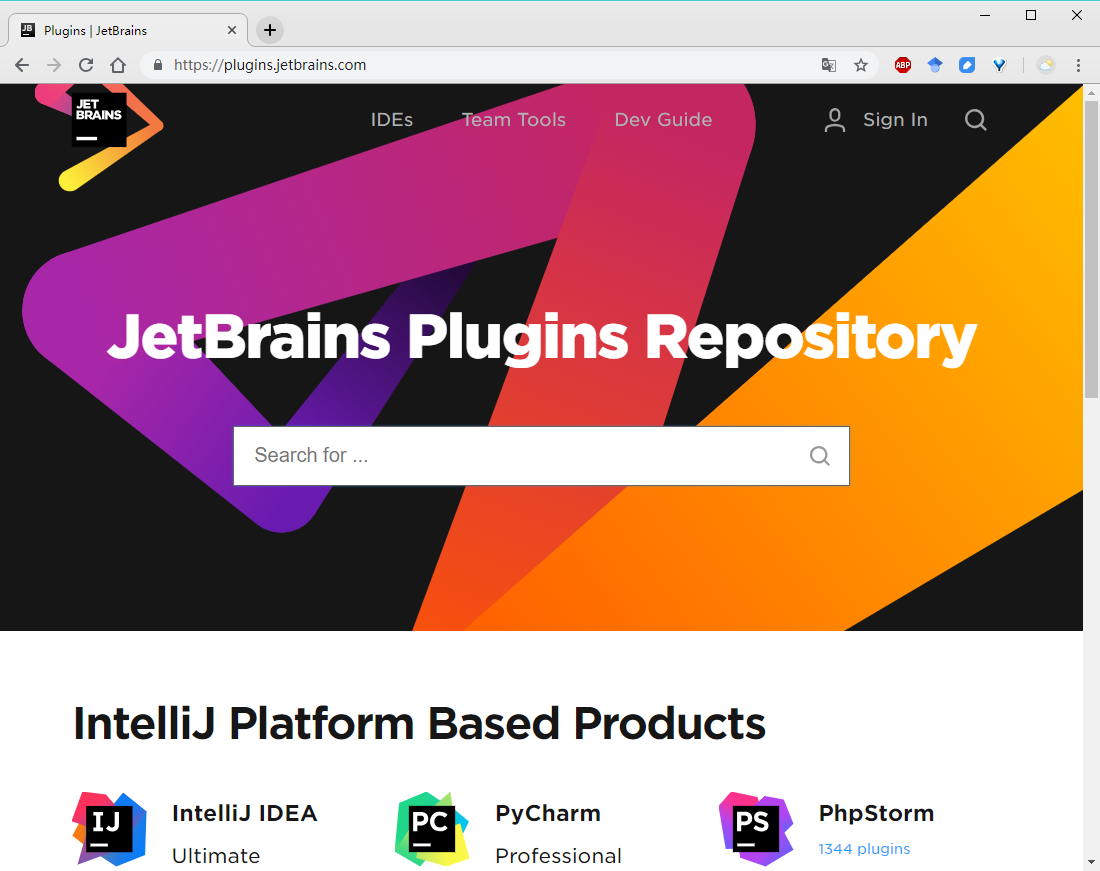Click the IntelliJ IDEA product title
1100x871 pixels.
(245, 813)
